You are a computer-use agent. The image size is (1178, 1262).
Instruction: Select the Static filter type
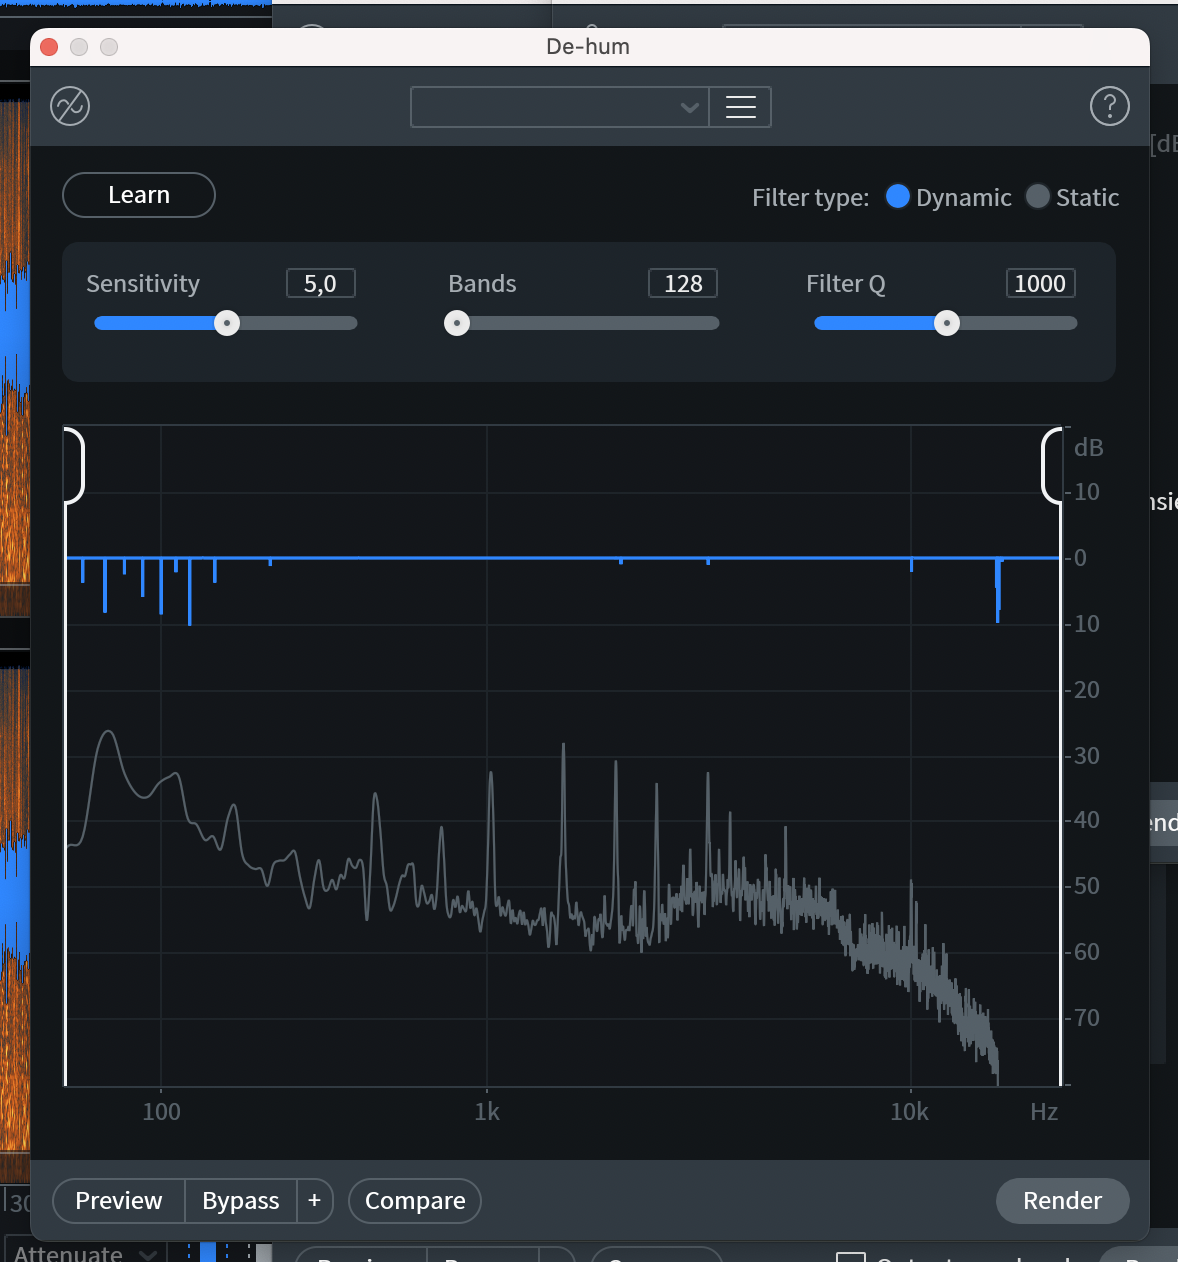coord(1038,197)
